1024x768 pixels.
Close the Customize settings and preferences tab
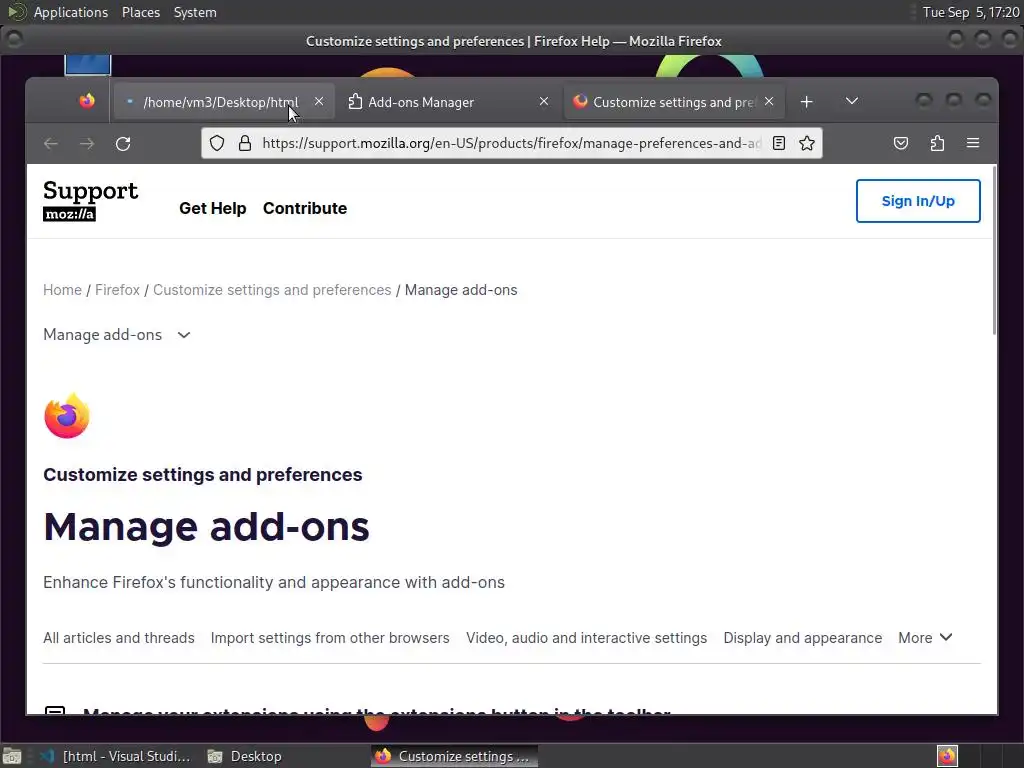769,101
